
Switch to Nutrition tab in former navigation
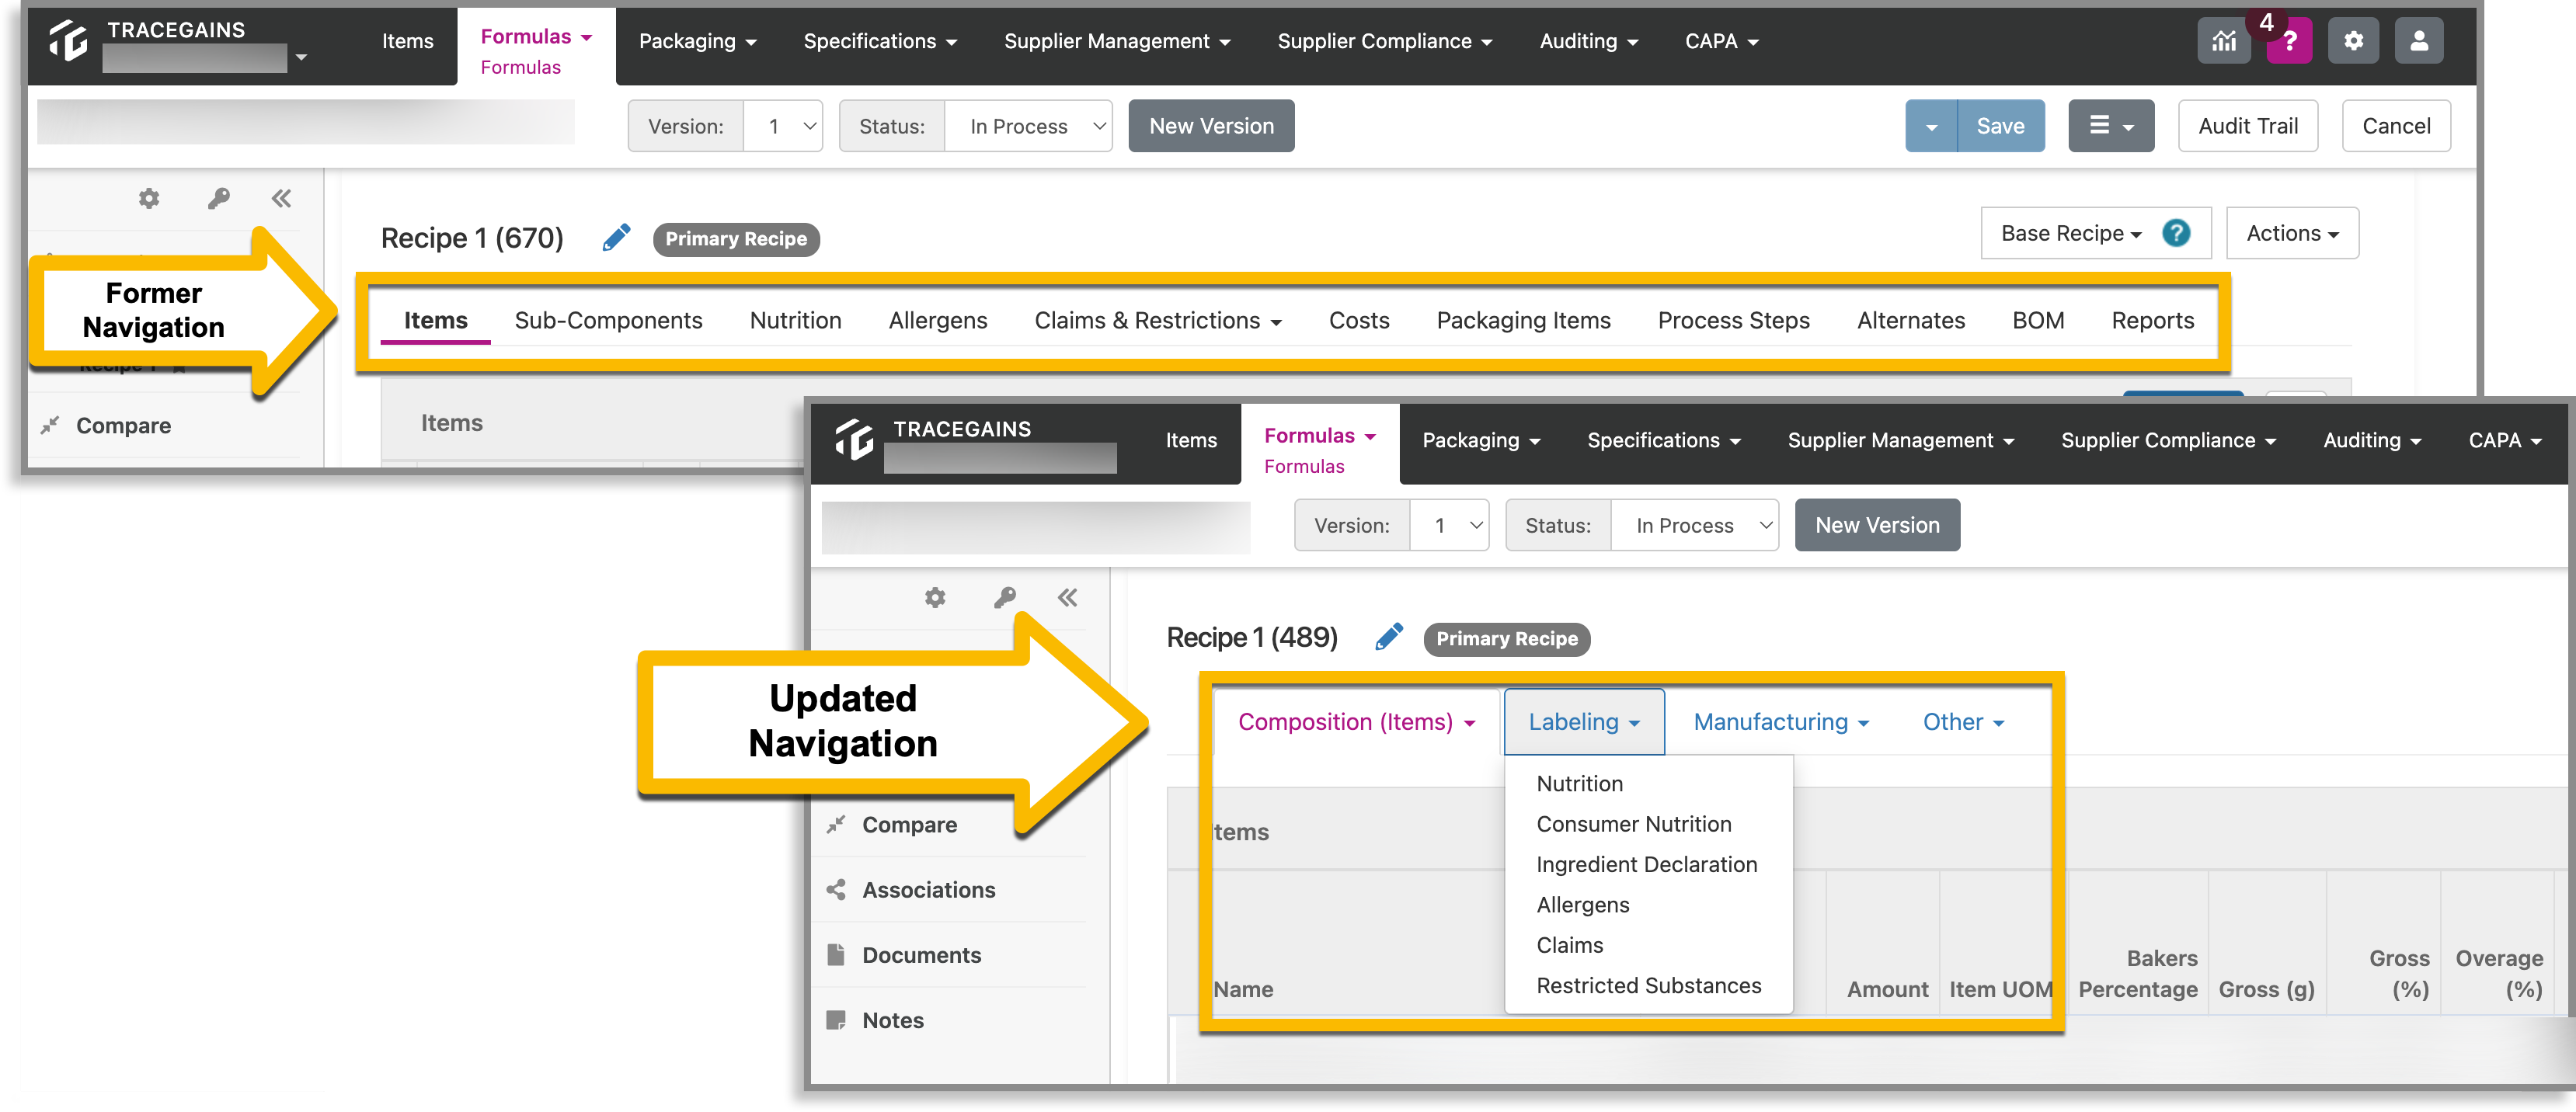point(795,320)
